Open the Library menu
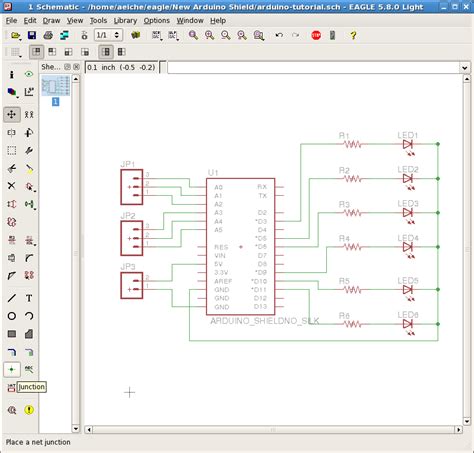This screenshot has height=453, width=474. pos(125,21)
